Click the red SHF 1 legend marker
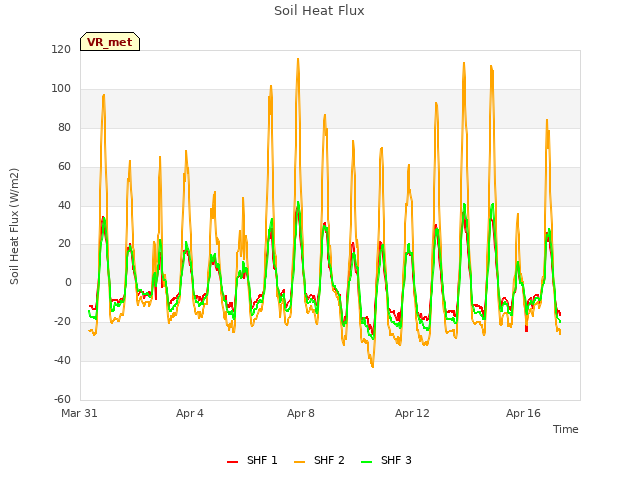The width and height of the screenshot is (640, 480). pyautogui.click(x=232, y=462)
